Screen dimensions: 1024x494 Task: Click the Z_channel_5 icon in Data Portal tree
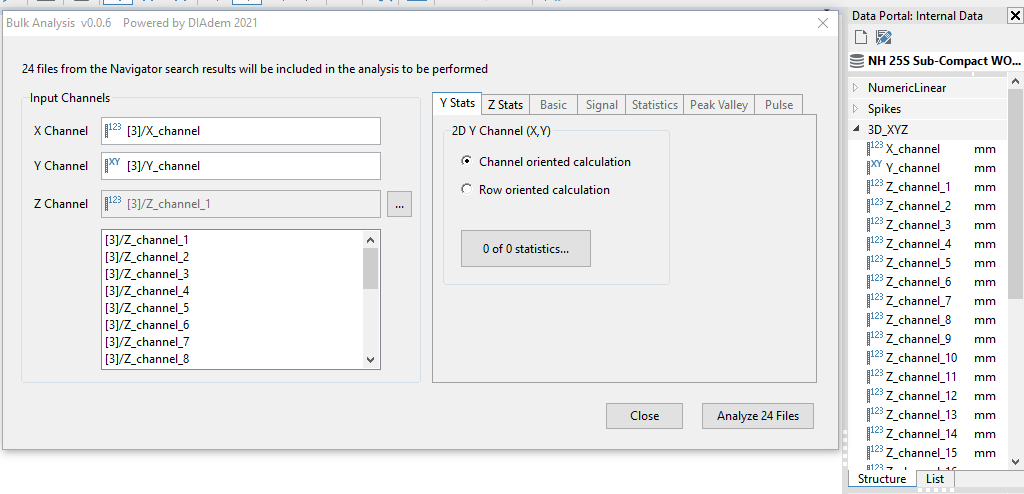click(876, 262)
